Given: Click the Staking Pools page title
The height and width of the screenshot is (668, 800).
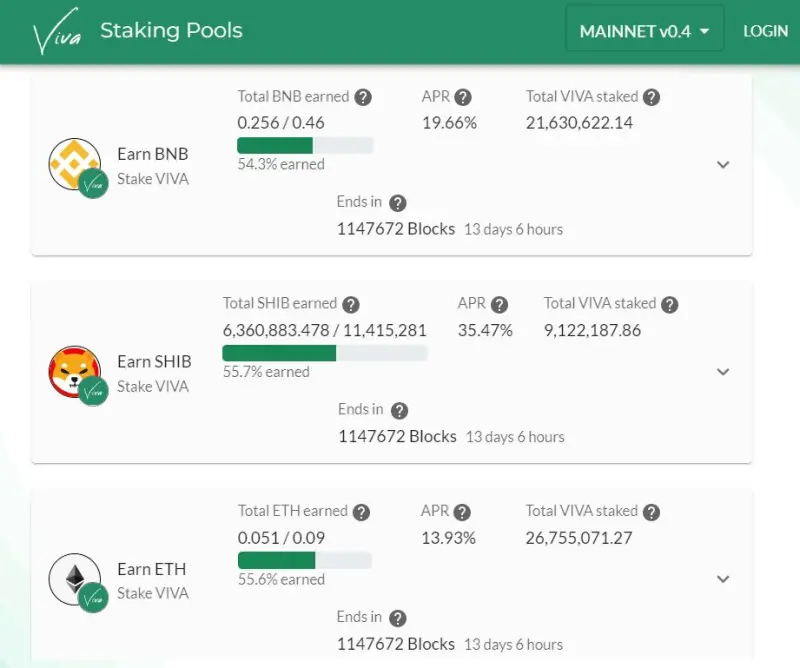Looking at the screenshot, I should [x=171, y=31].
